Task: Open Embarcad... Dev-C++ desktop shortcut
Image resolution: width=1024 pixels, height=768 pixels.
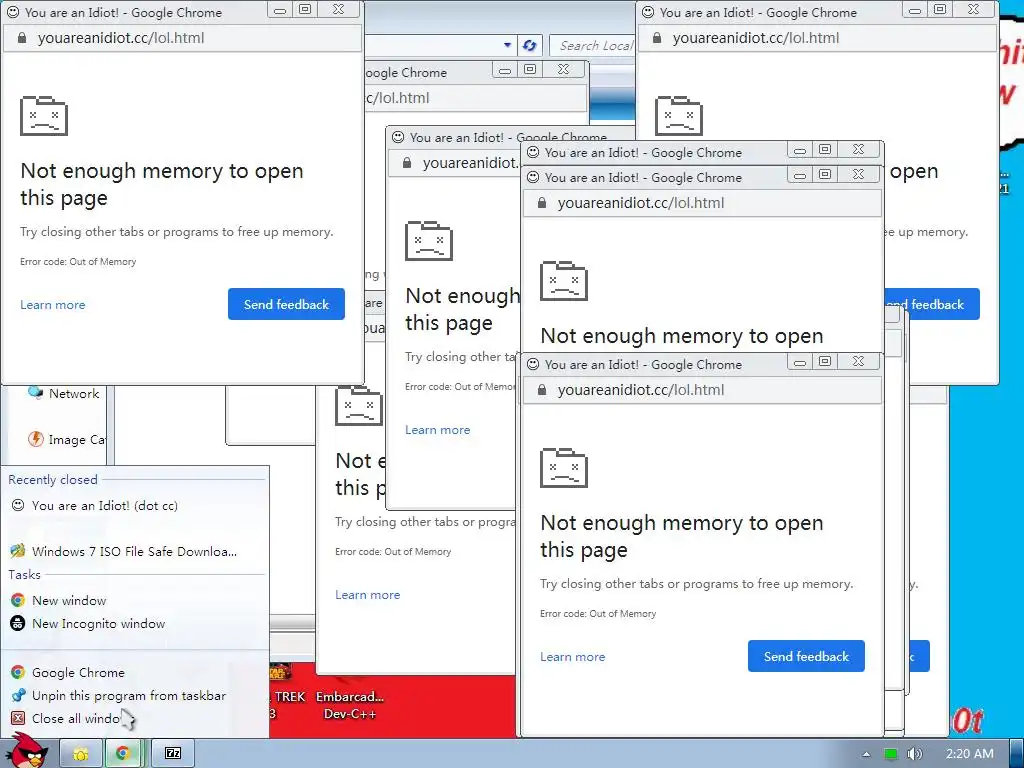Action: pyautogui.click(x=350, y=705)
